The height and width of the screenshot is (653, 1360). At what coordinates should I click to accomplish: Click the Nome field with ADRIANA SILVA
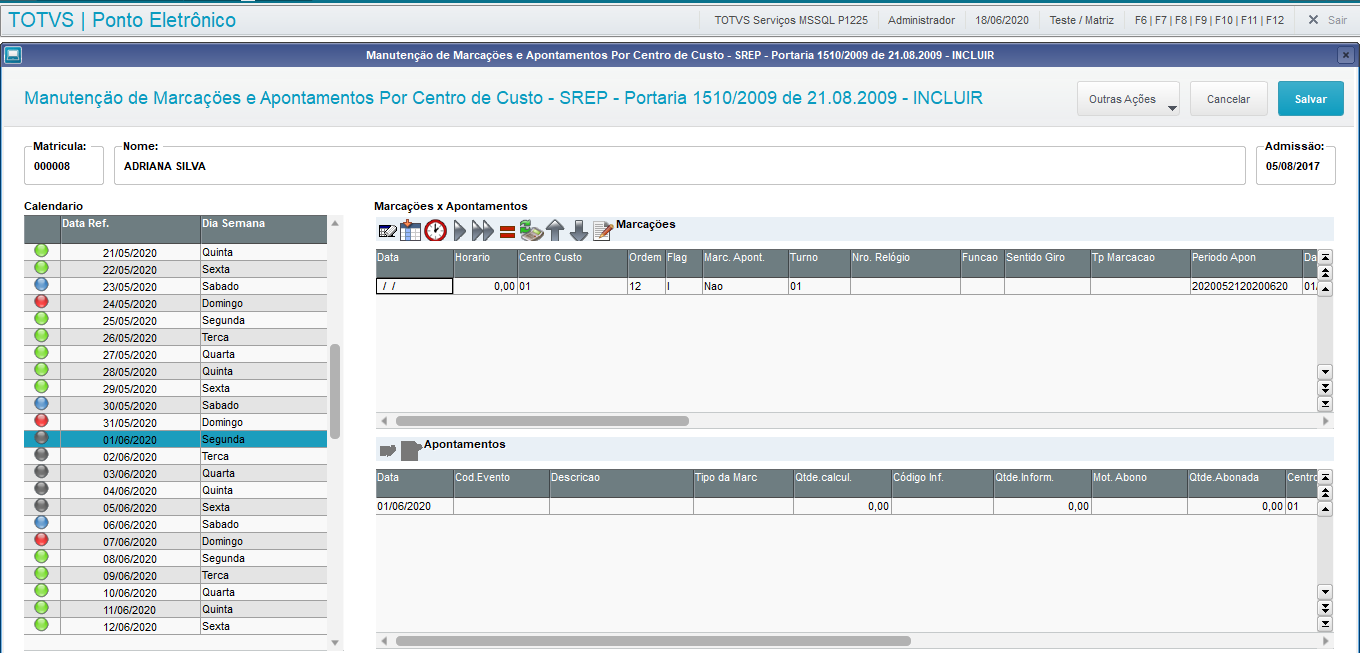(x=681, y=166)
